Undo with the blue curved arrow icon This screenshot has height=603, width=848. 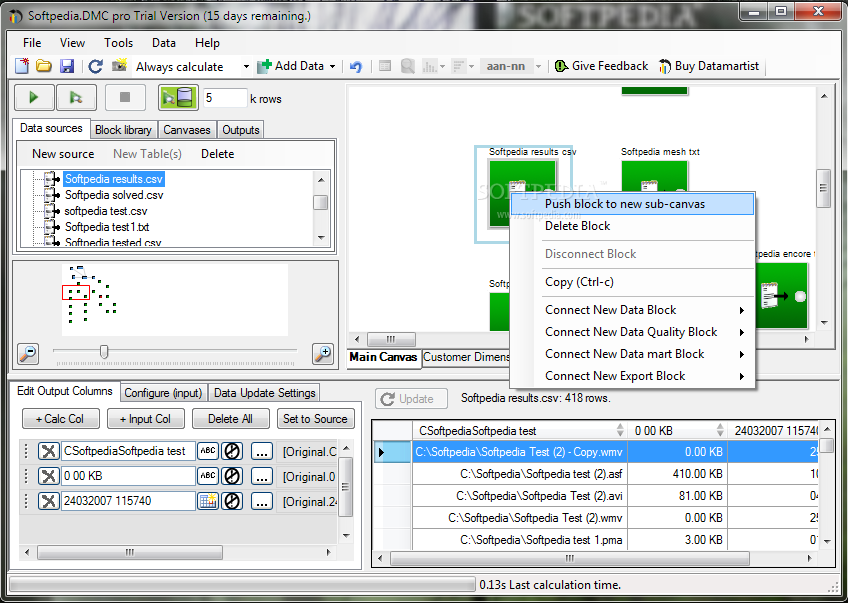click(355, 66)
